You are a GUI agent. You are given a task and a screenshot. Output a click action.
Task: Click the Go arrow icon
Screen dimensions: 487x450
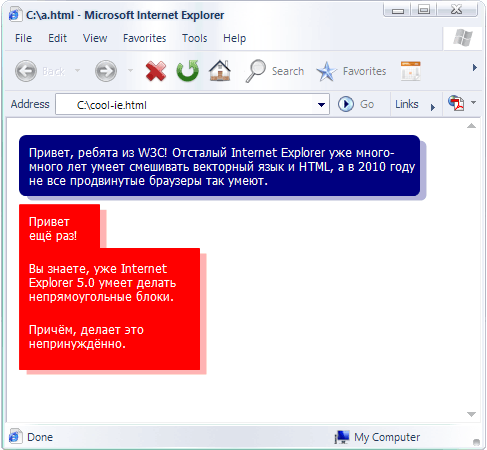coord(346,104)
